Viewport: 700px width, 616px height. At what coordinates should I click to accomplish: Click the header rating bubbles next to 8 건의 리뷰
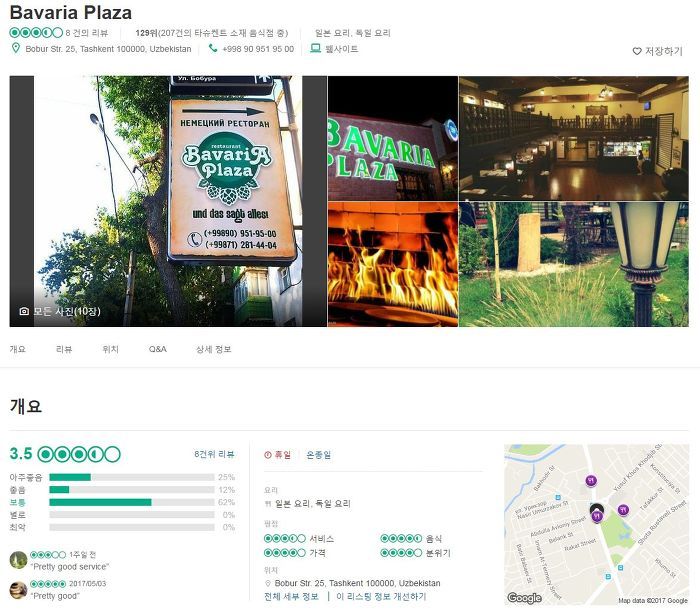(36, 33)
